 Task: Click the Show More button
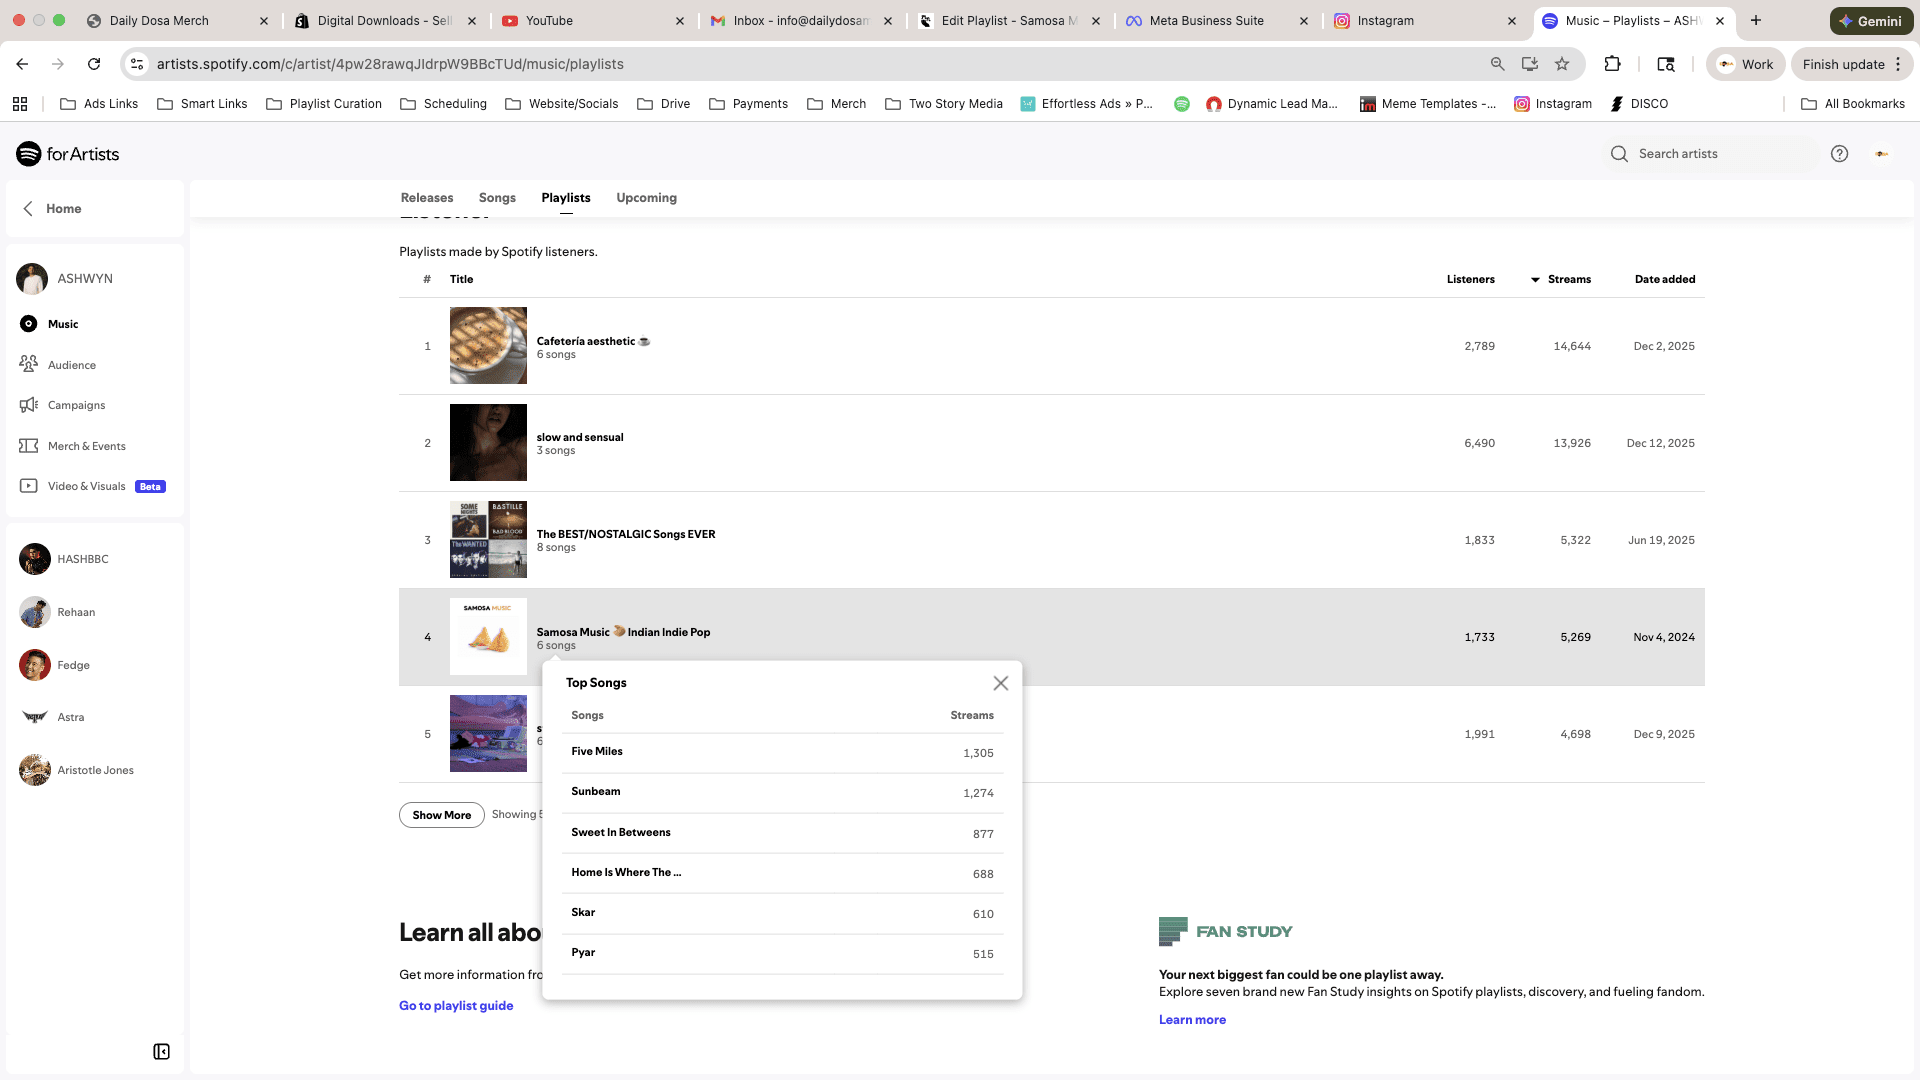[441, 815]
